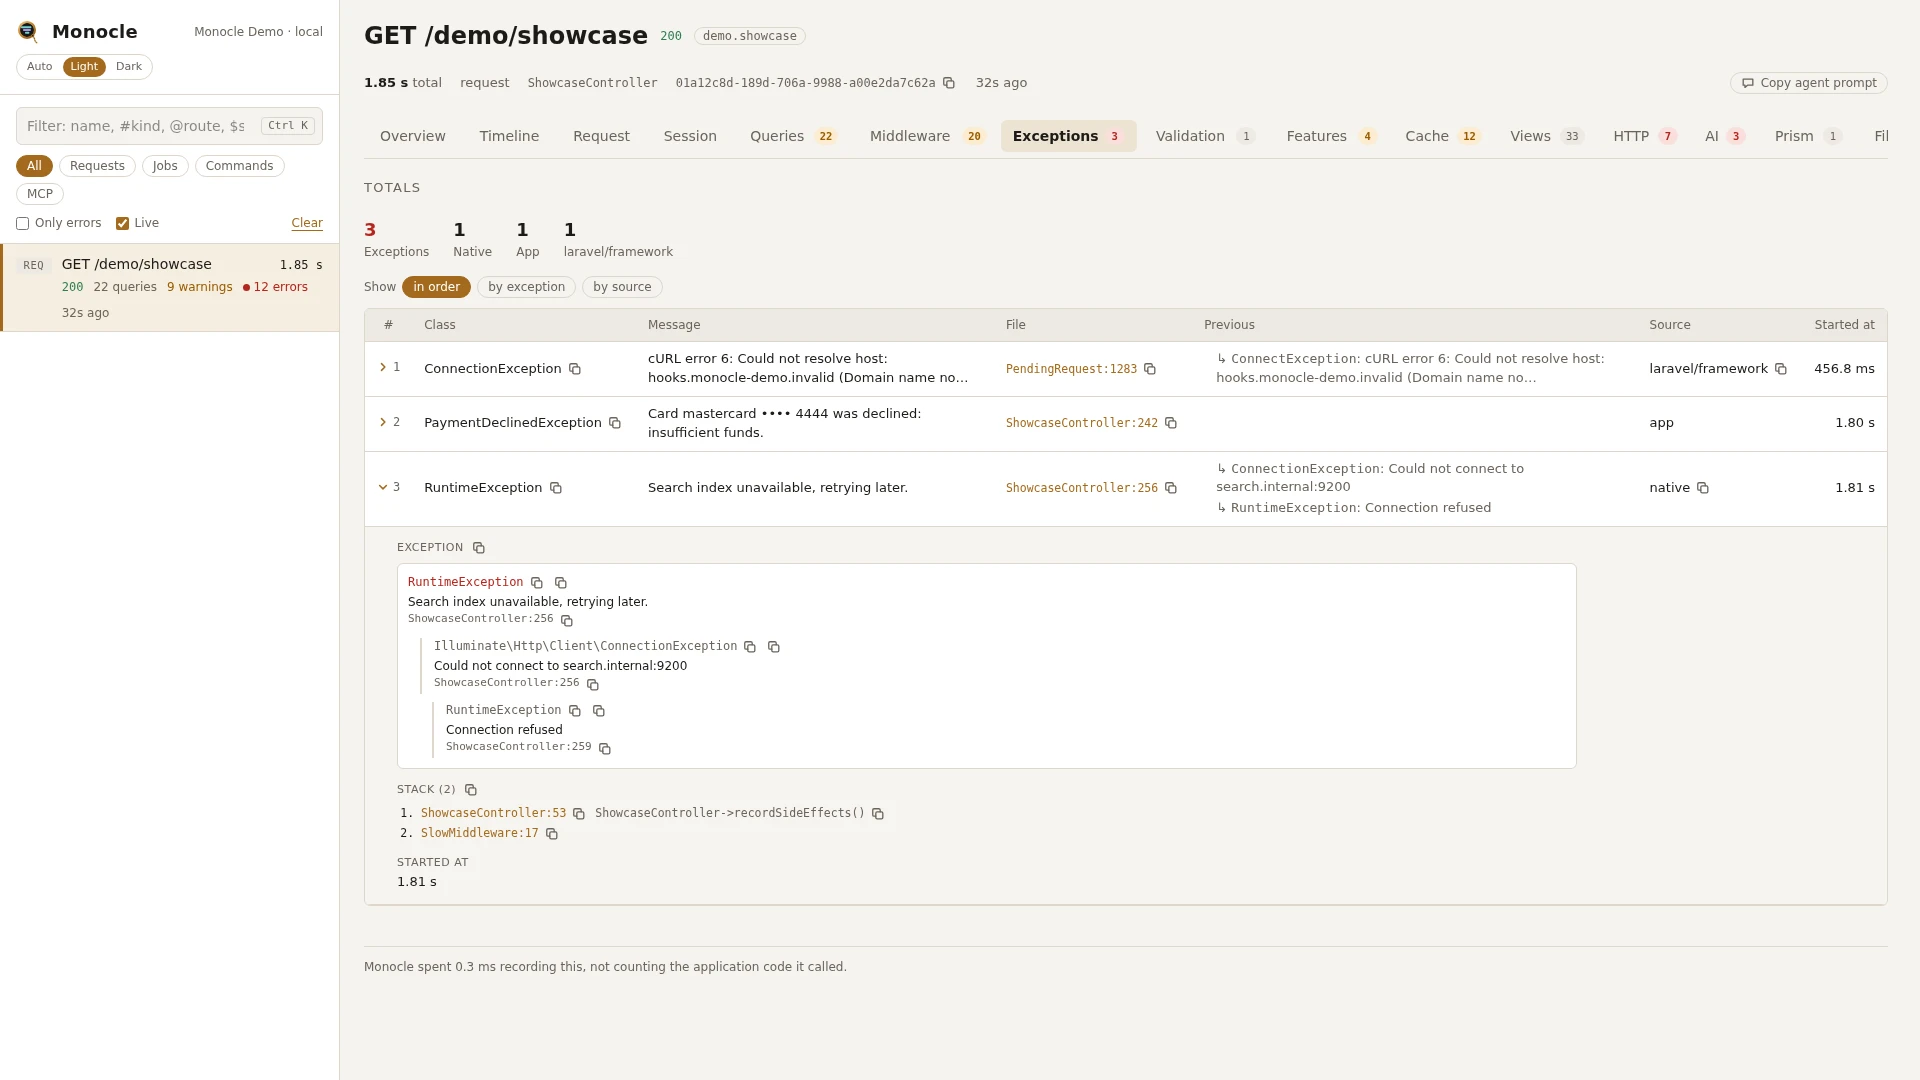Filter sidebar by Jobs
Image resolution: width=1920 pixels, height=1080 pixels.
tap(165, 166)
